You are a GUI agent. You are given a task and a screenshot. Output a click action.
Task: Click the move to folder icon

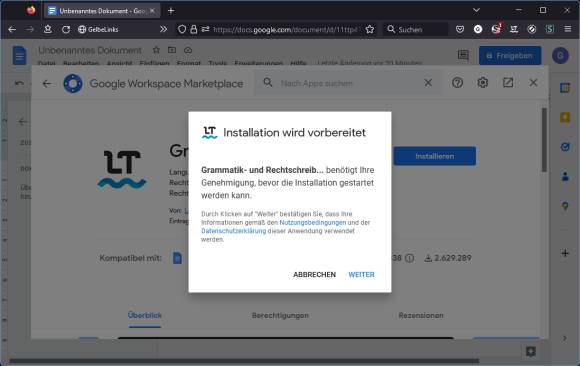(x=172, y=50)
